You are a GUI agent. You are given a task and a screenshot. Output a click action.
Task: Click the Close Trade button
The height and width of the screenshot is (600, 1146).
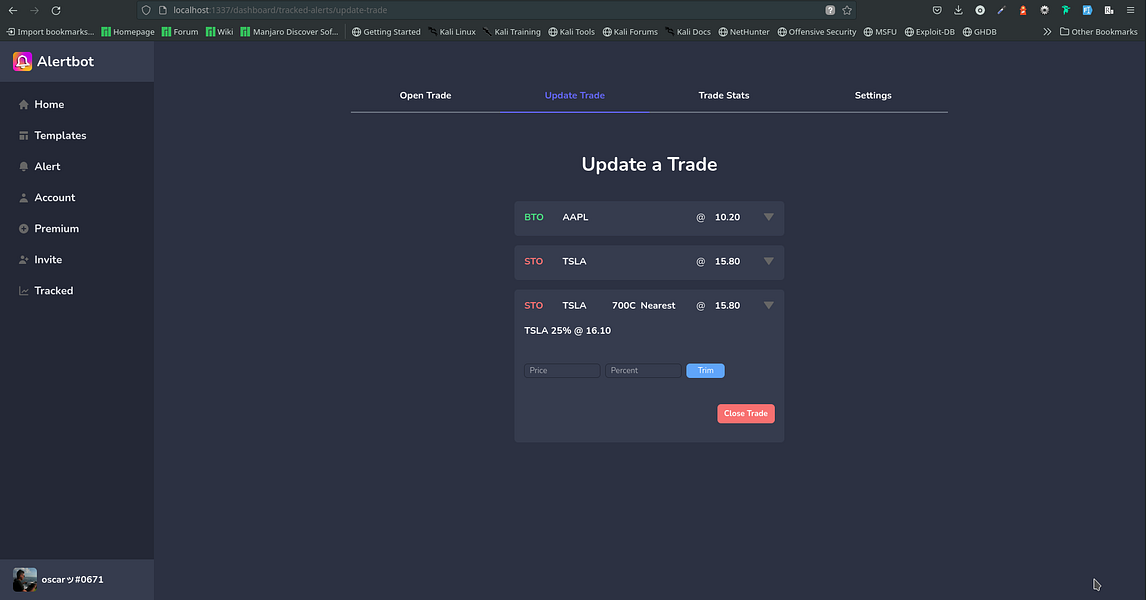(745, 414)
